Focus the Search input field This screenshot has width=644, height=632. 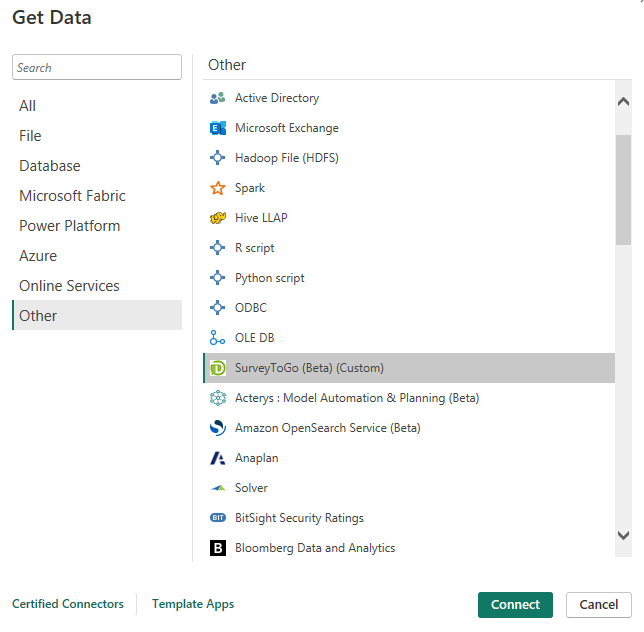(97, 67)
